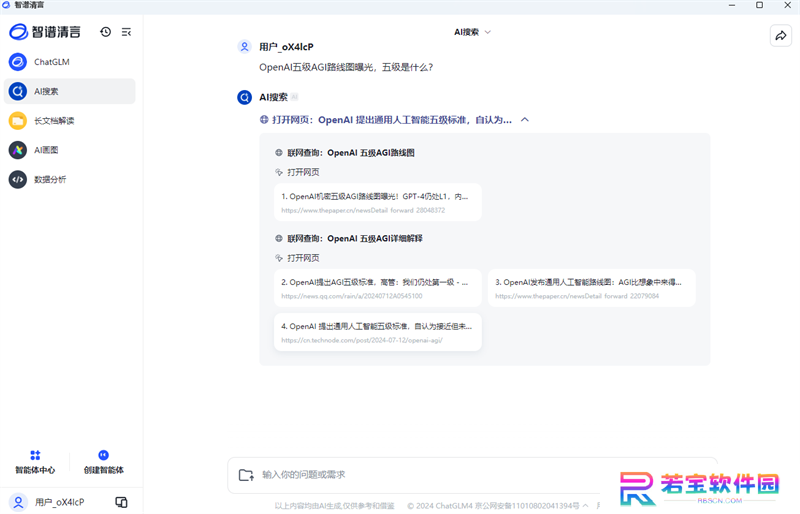This screenshot has width=800, height=514.
Task: Click the 创建智能体 blue circle icon
Action: tap(104, 455)
